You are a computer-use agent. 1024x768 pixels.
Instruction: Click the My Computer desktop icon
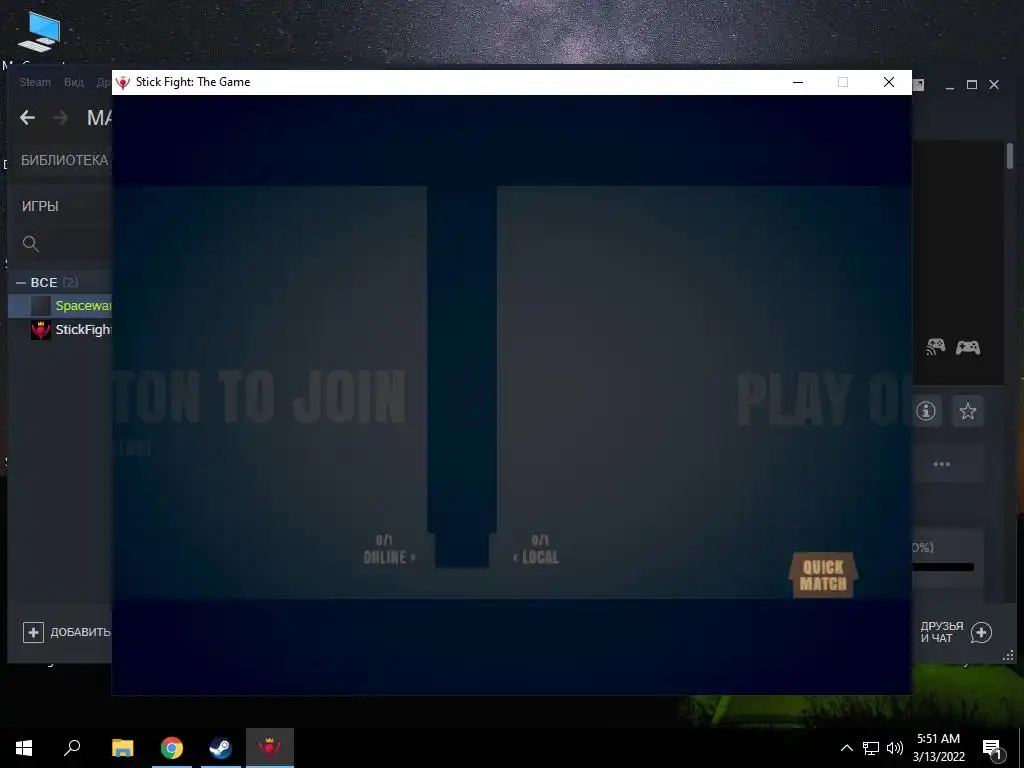(x=39, y=31)
